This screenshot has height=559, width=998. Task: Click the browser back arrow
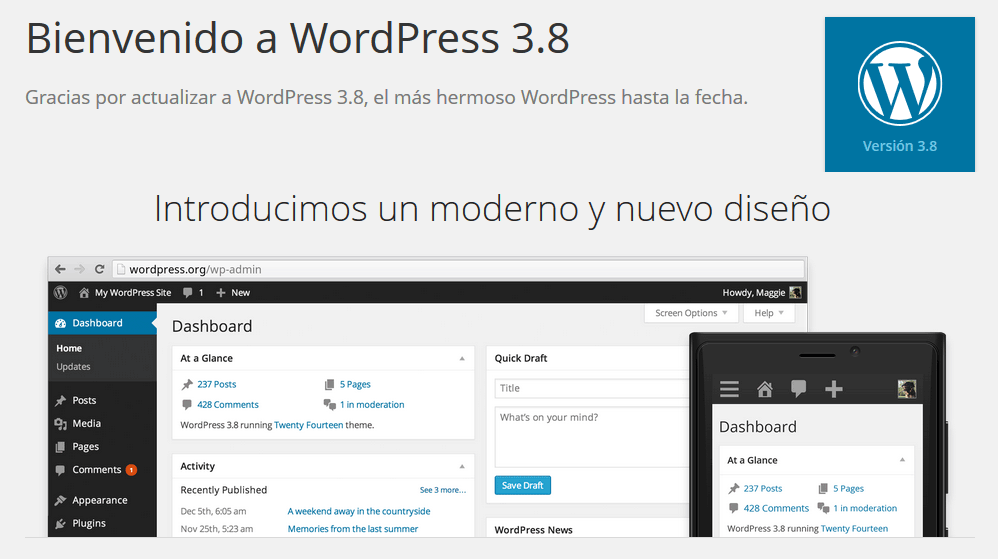pos(60,269)
